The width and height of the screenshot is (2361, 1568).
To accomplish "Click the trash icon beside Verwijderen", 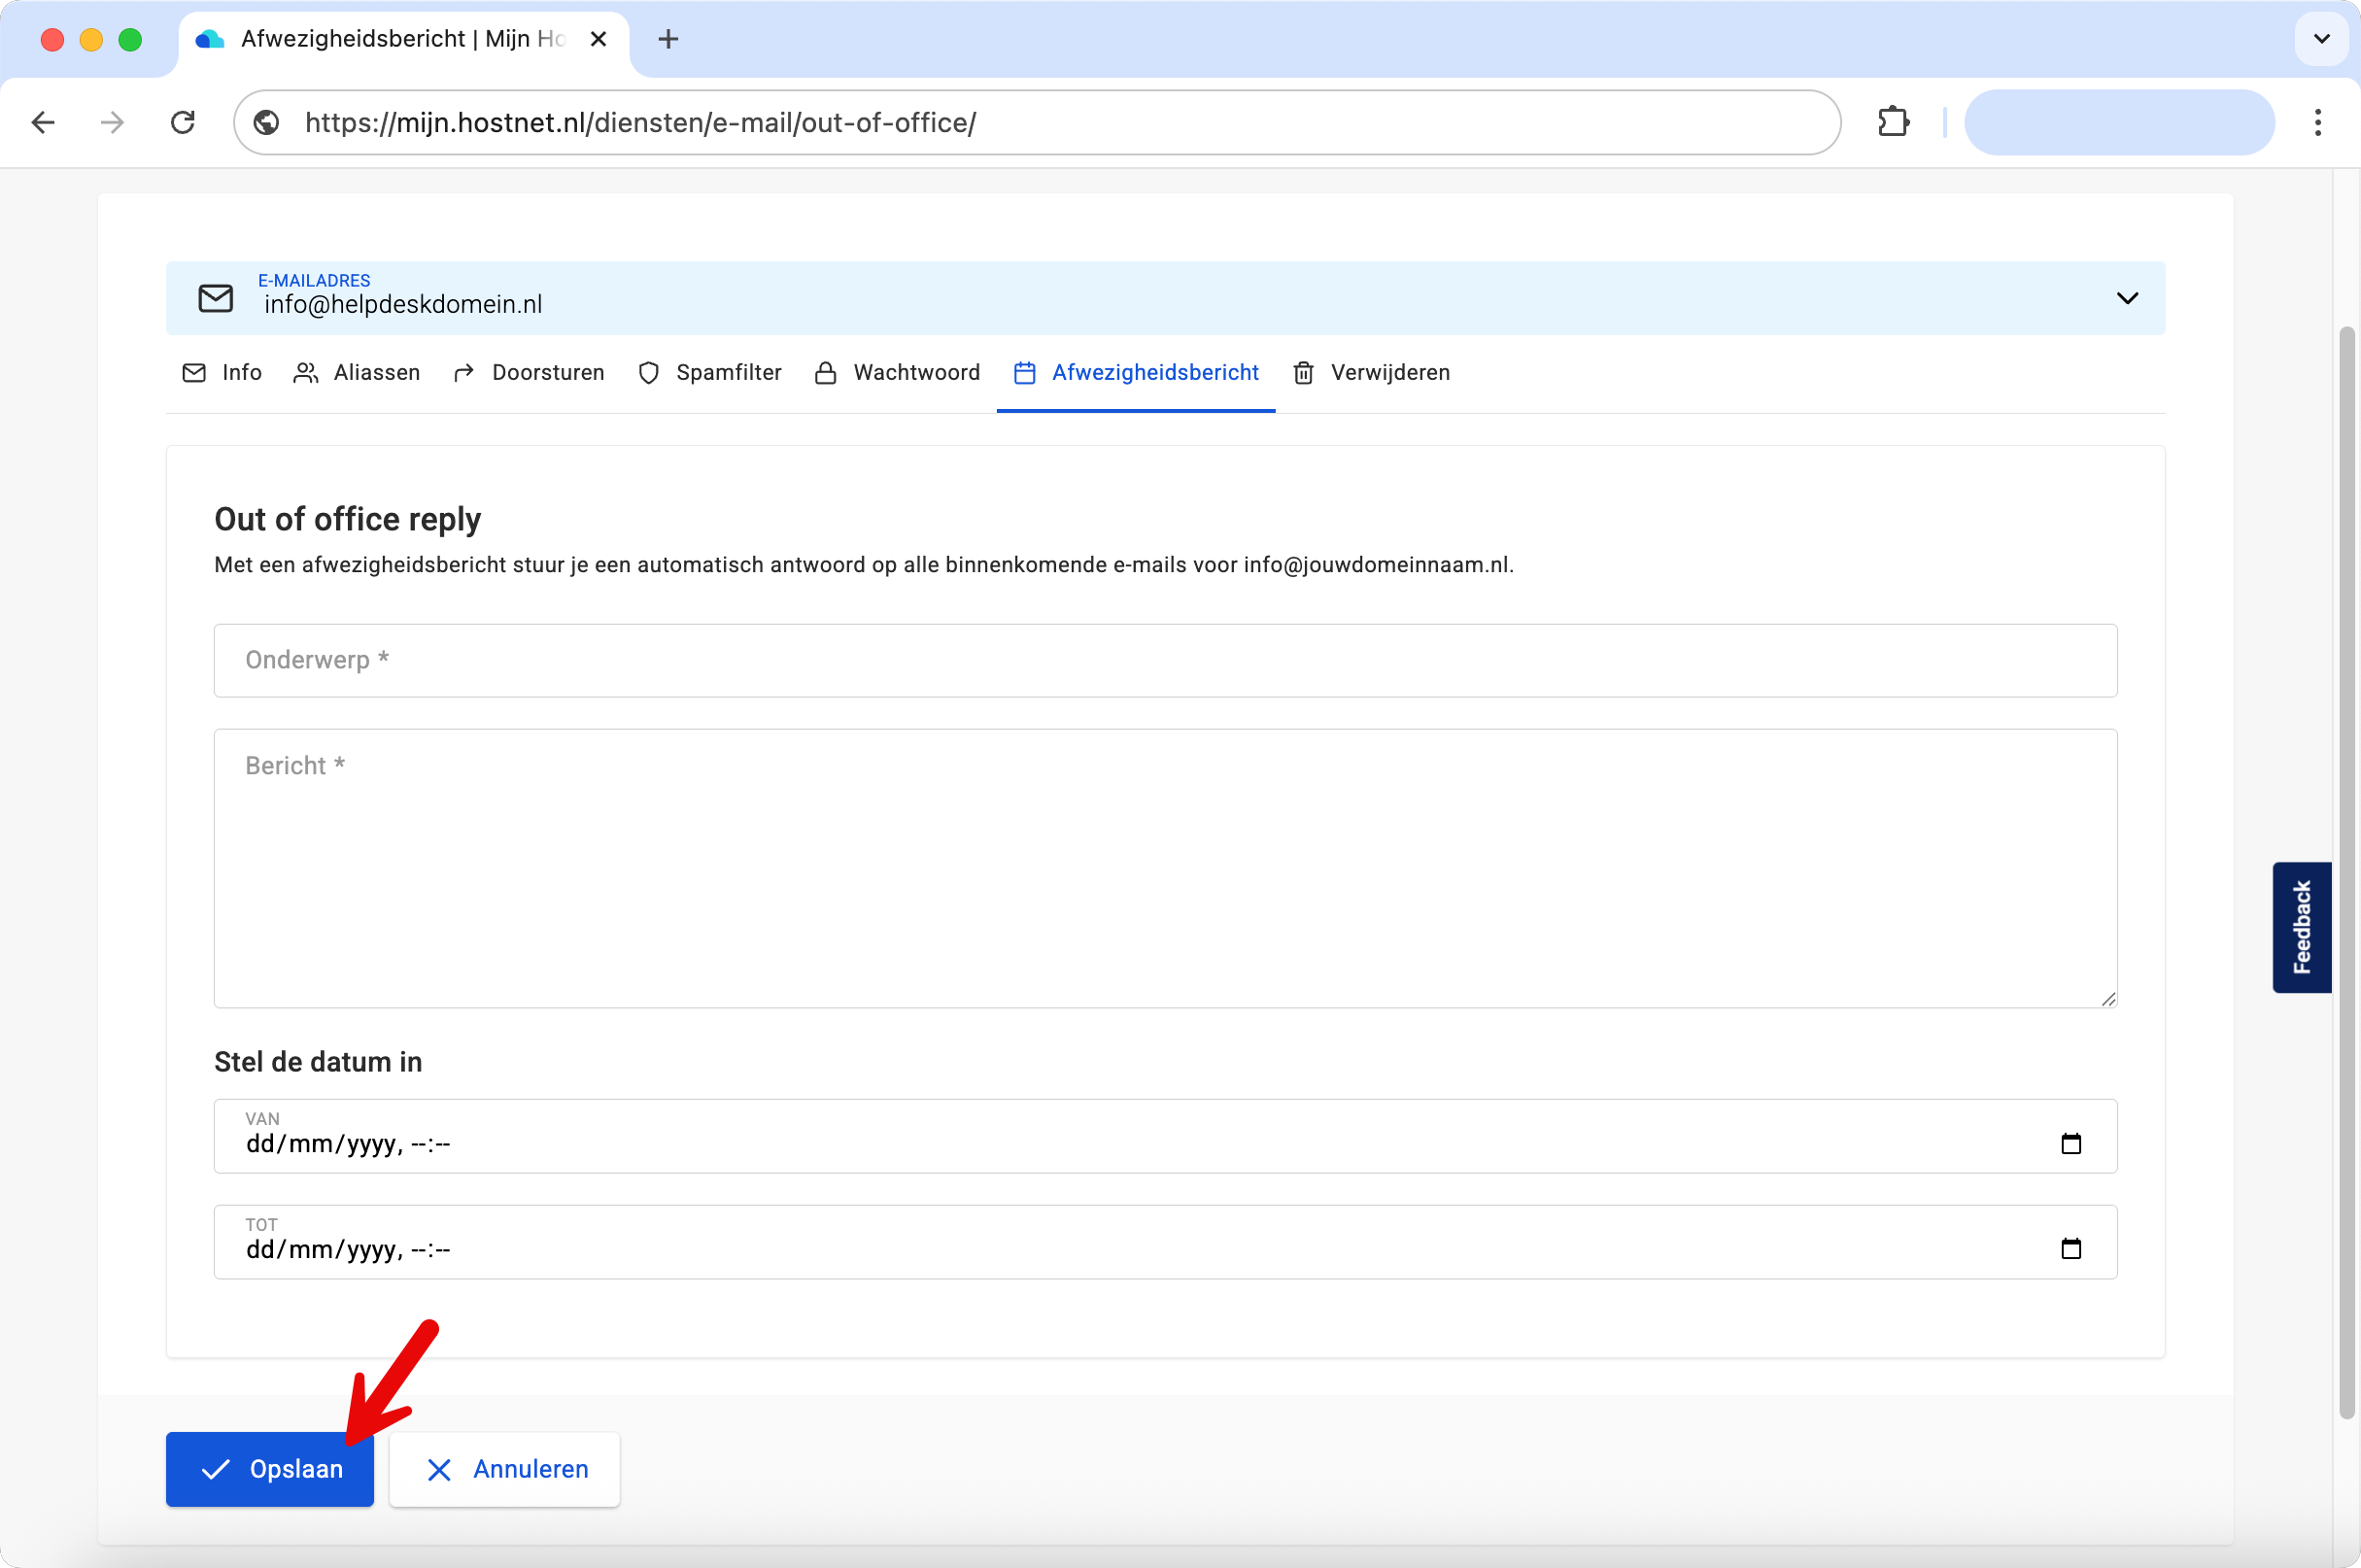I will 1304,372.
